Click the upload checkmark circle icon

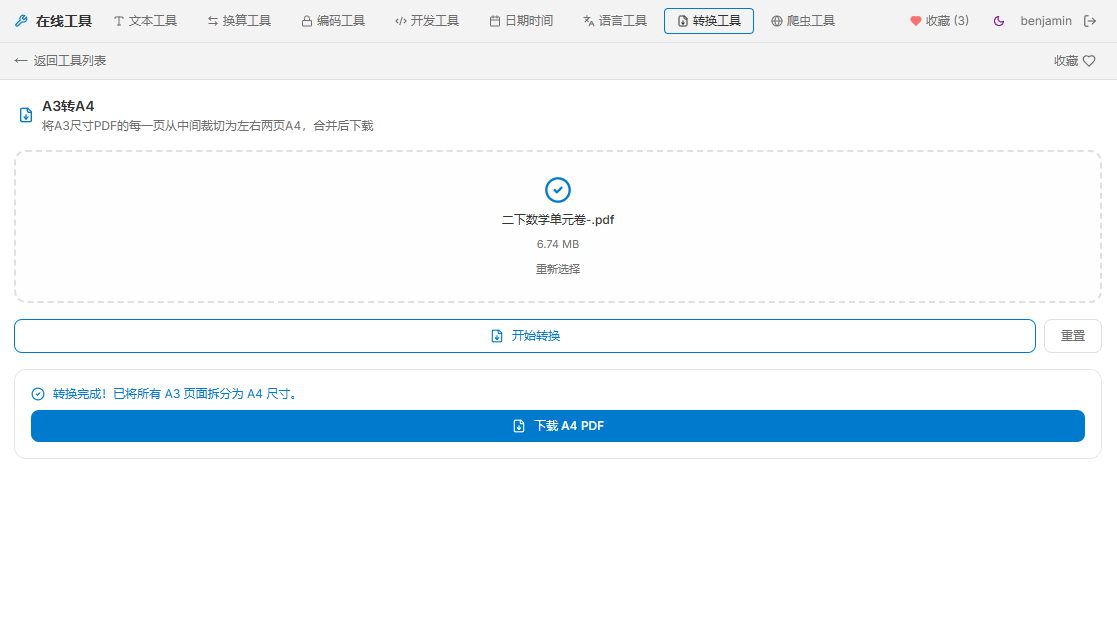coord(558,190)
